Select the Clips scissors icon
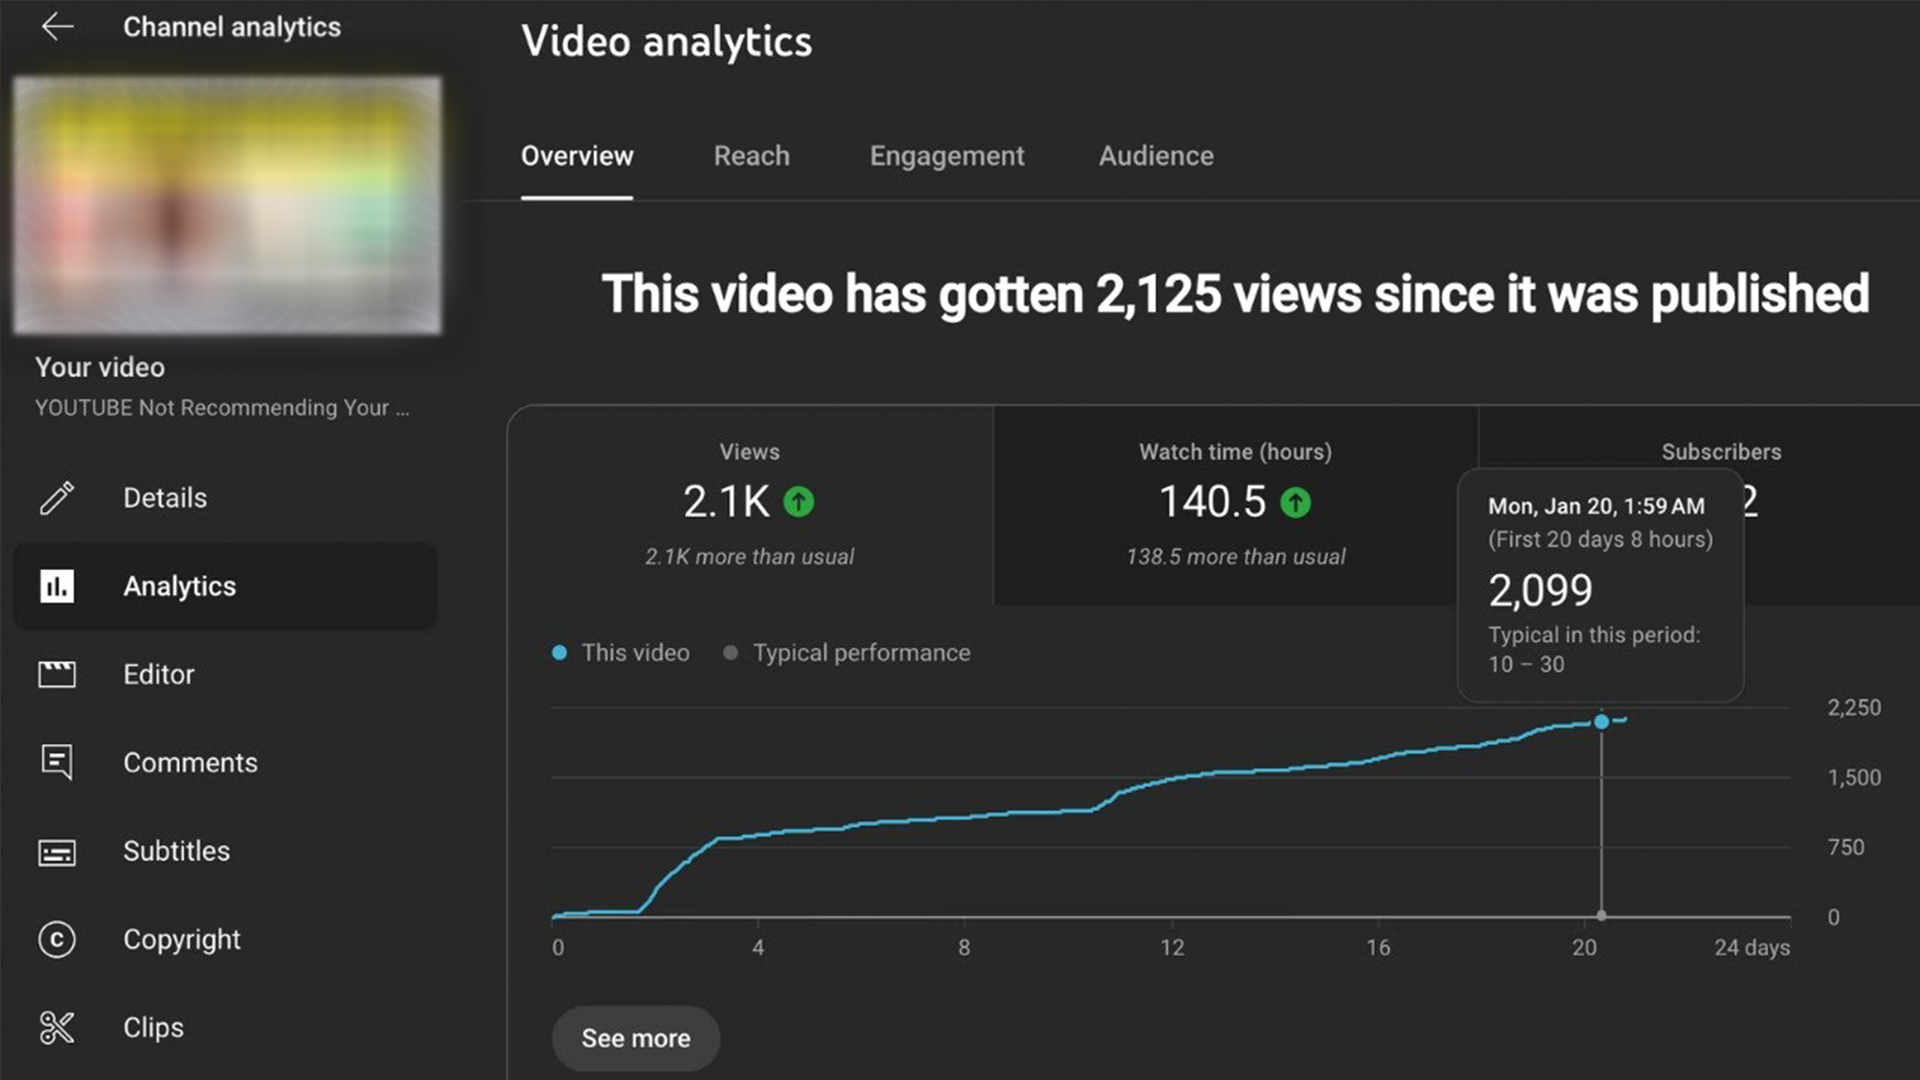 point(57,1027)
